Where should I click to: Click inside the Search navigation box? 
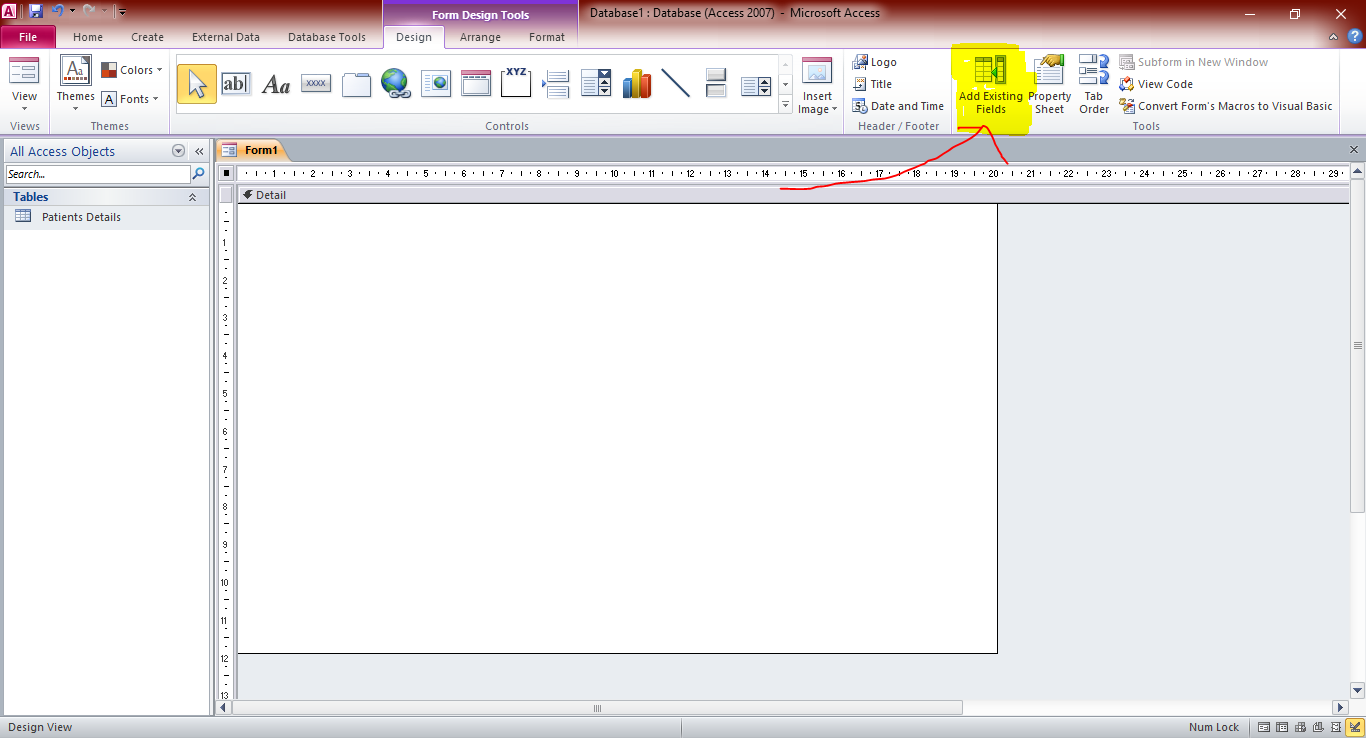point(95,173)
